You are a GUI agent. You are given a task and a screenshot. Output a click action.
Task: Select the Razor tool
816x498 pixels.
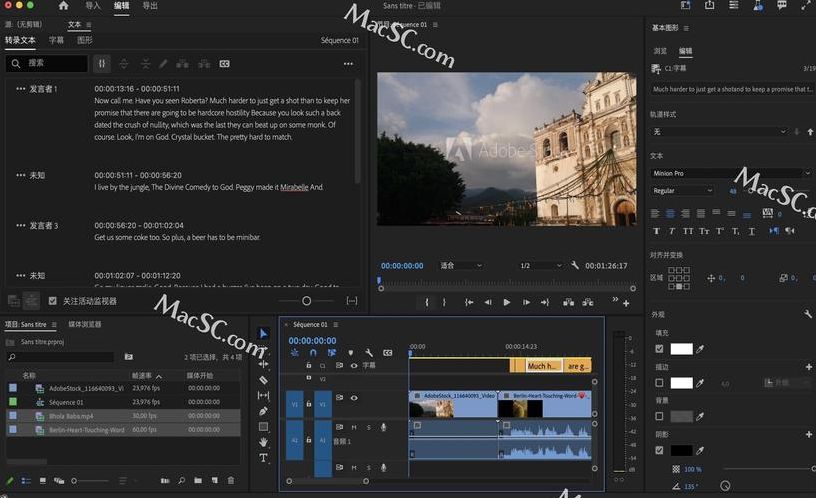[263, 380]
